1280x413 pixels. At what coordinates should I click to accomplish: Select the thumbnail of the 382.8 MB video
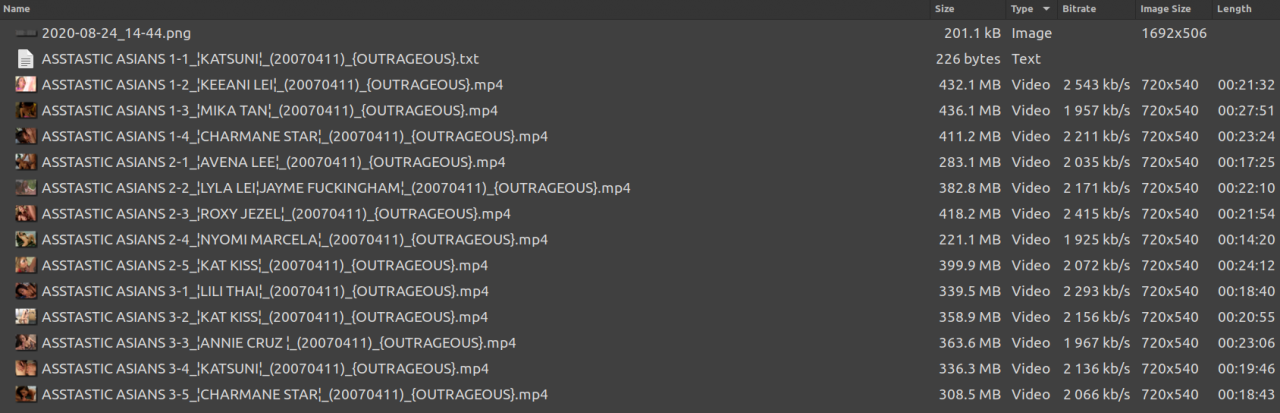coord(26,188)
